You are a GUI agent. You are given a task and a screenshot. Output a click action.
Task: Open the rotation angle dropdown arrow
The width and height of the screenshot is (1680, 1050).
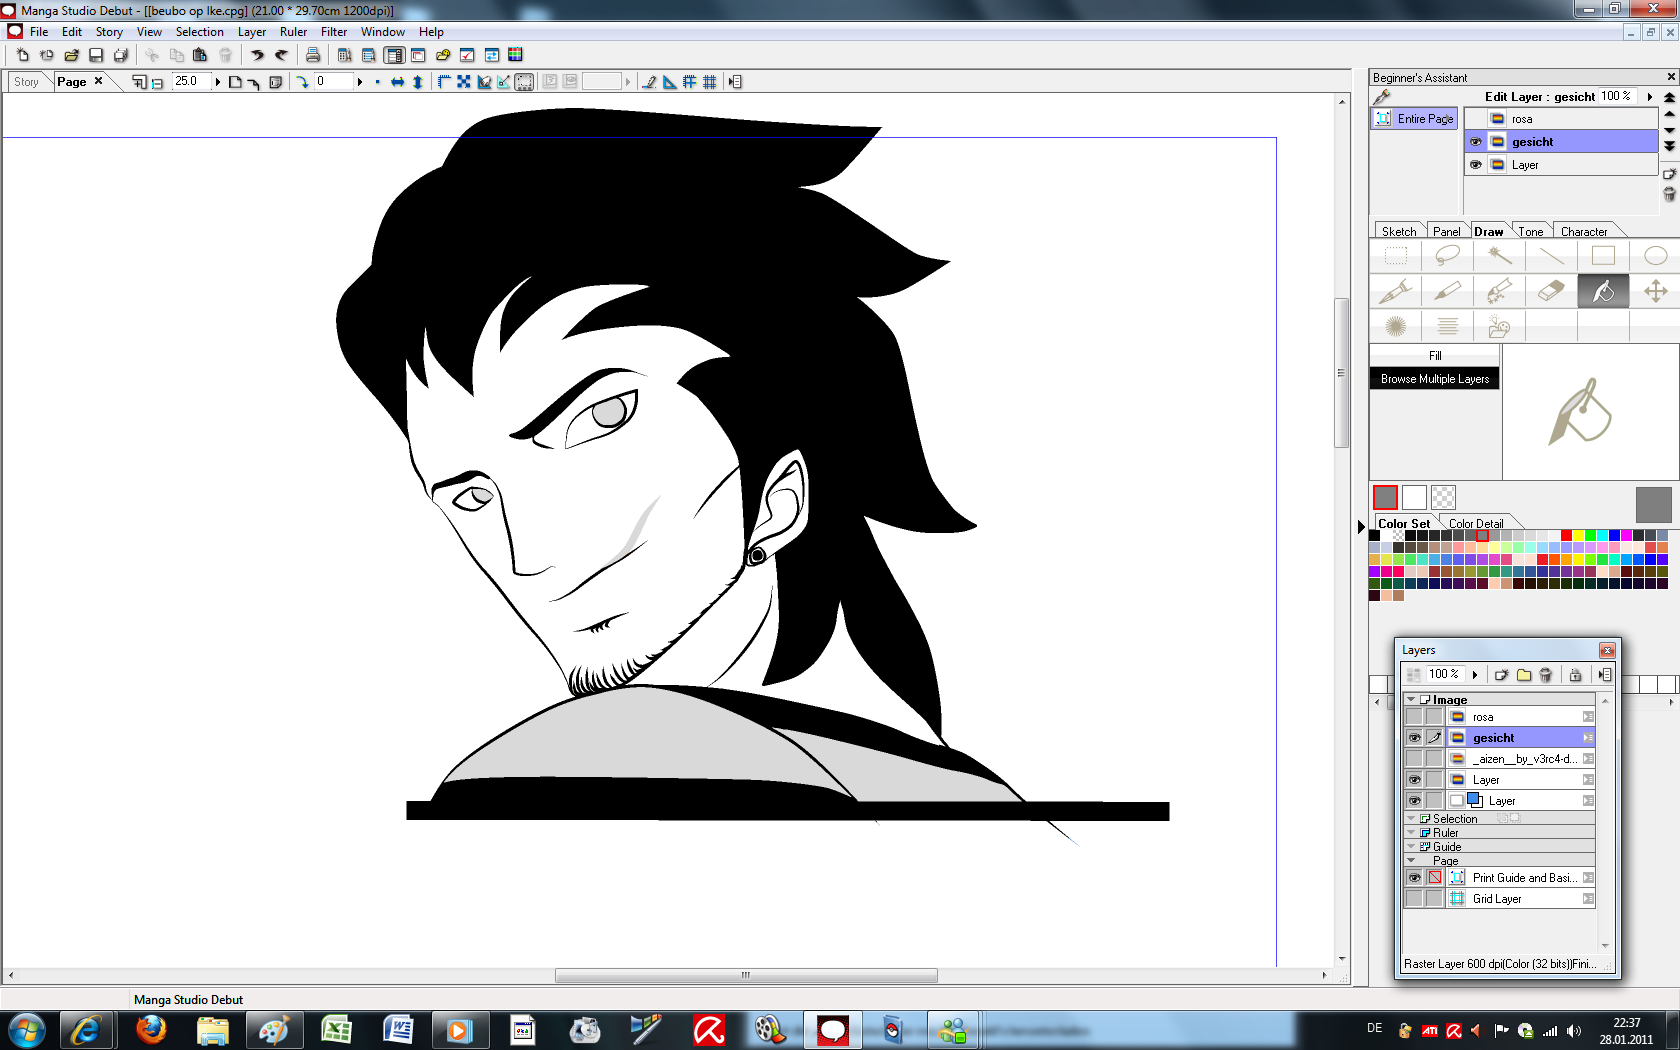[x=360, y=82]
